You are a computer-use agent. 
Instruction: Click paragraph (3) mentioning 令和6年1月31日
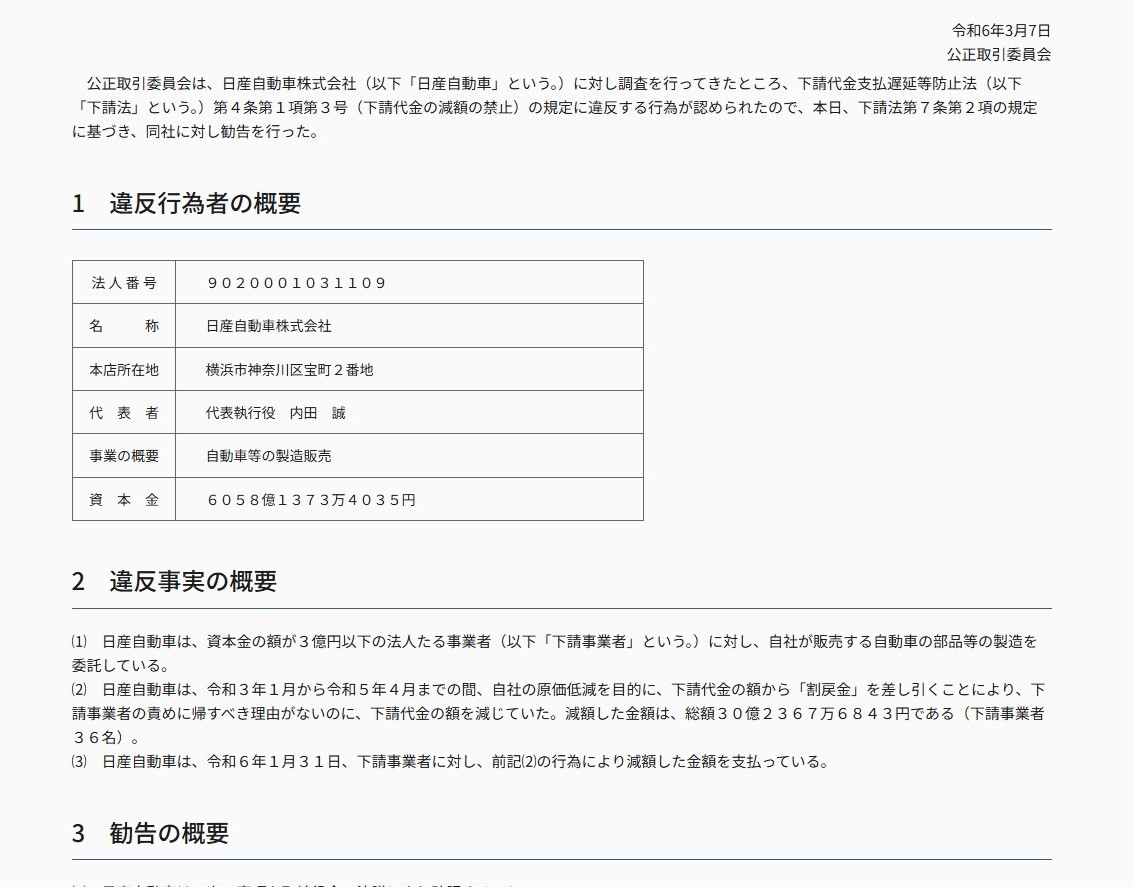450,762
